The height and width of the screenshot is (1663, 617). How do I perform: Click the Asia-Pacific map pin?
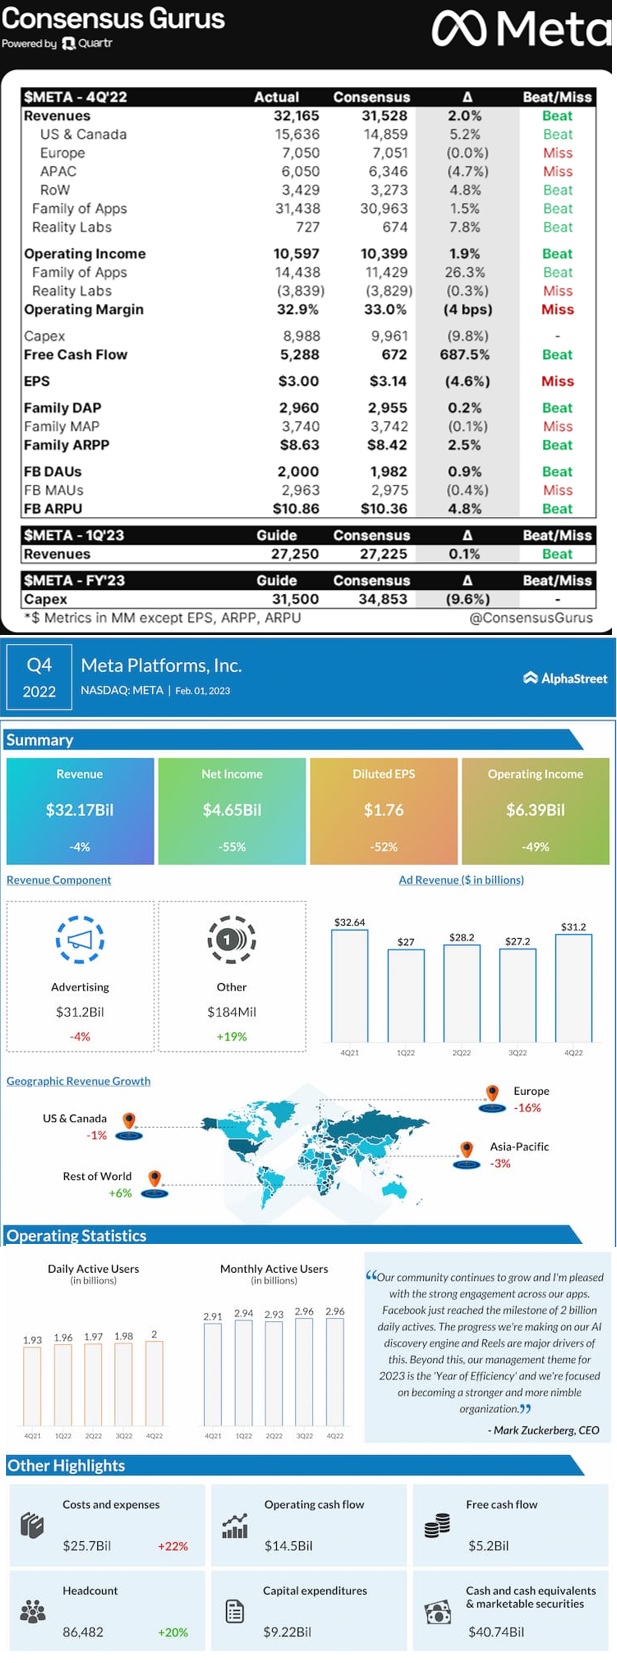(466, 1153)
